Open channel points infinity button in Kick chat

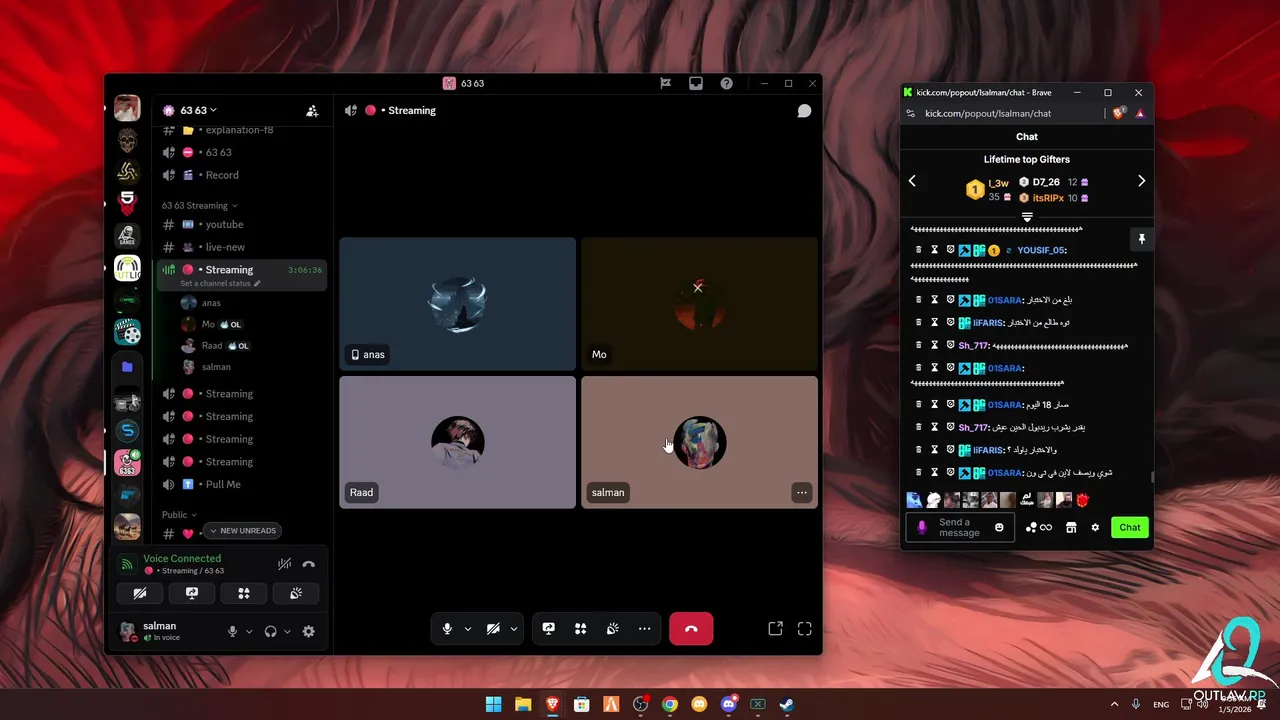pos(1039,527)
